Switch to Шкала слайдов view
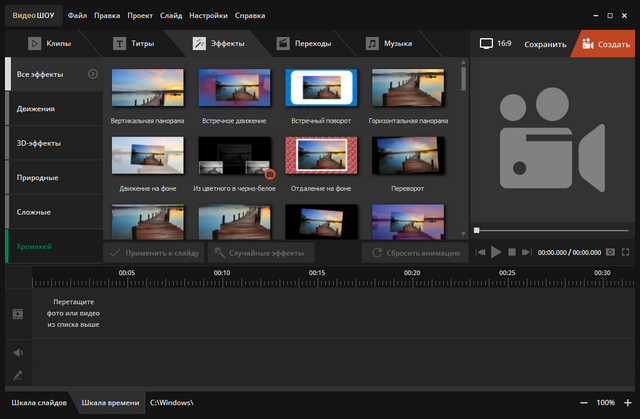 39,402
